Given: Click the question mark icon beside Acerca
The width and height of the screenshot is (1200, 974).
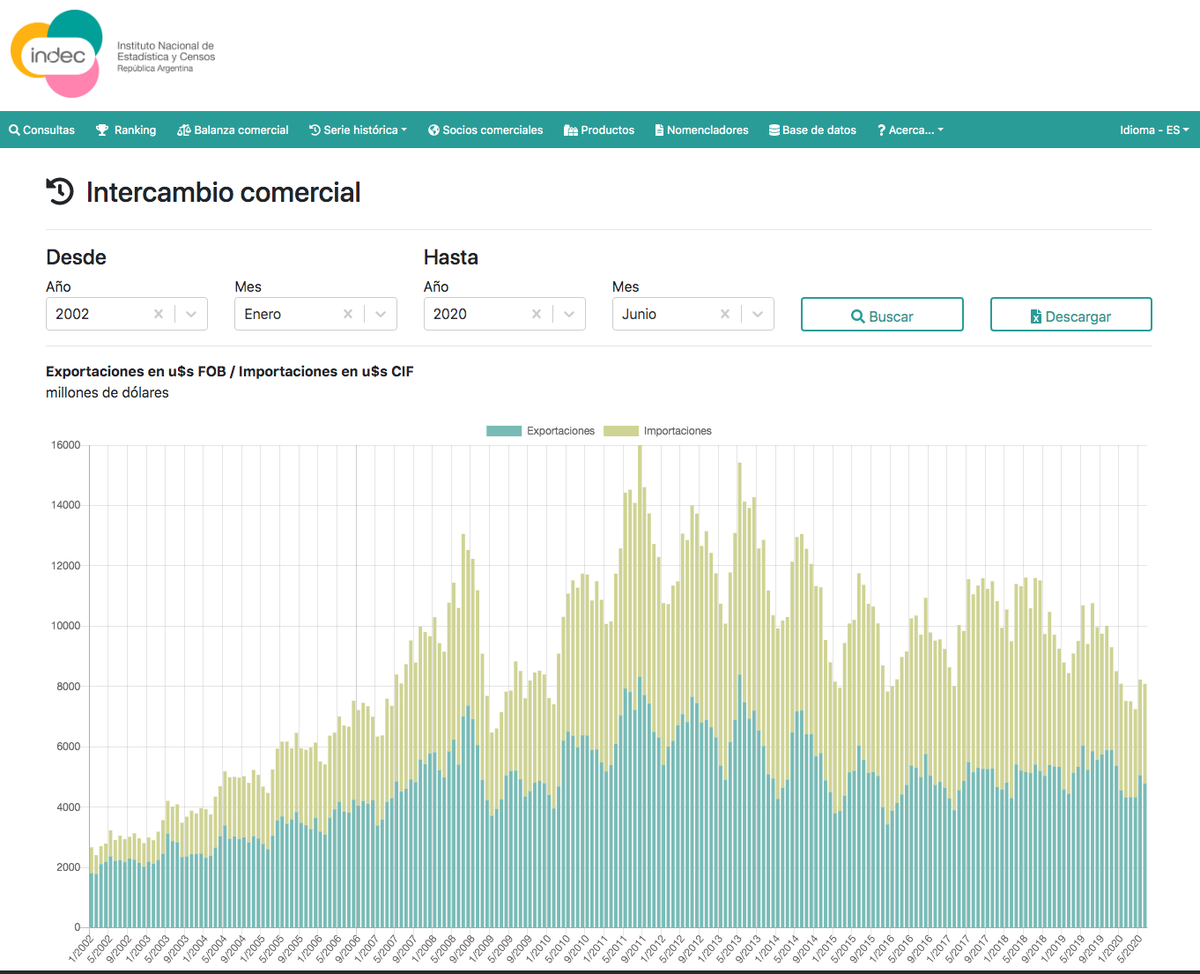Looking at the screenshot, I should (881, 130).
